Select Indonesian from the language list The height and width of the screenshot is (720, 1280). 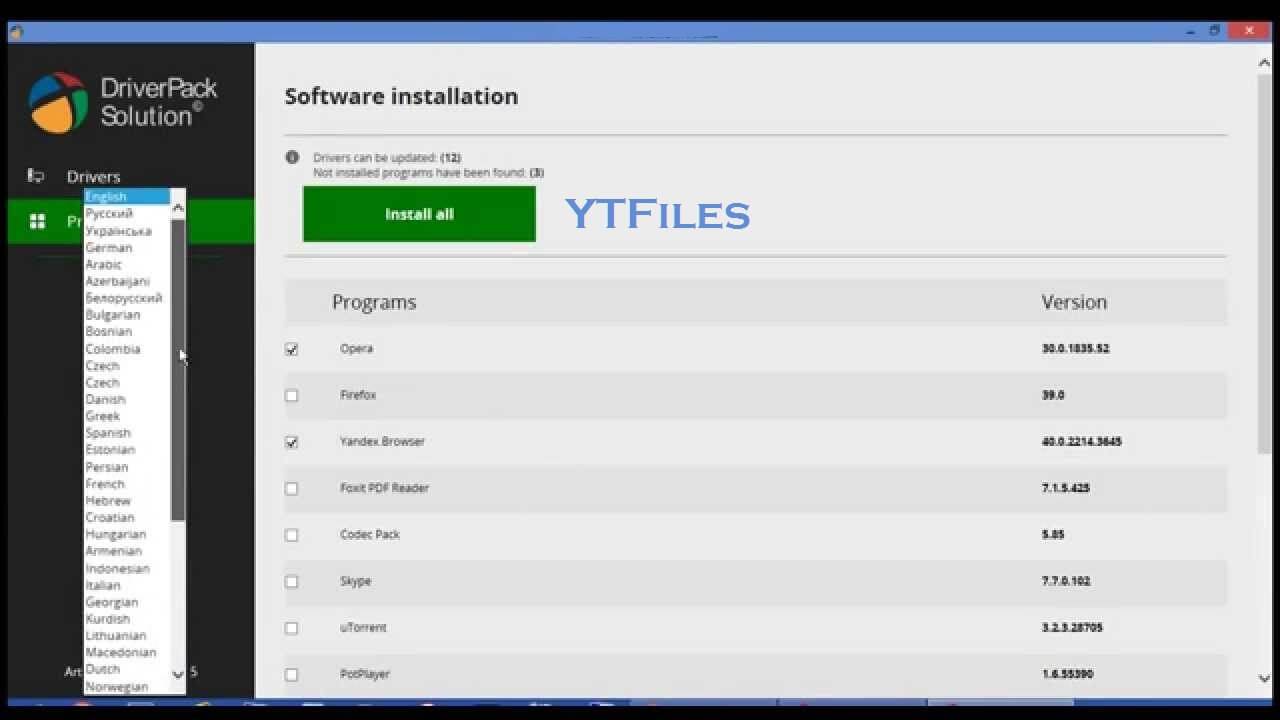click(x=127, y=568)
